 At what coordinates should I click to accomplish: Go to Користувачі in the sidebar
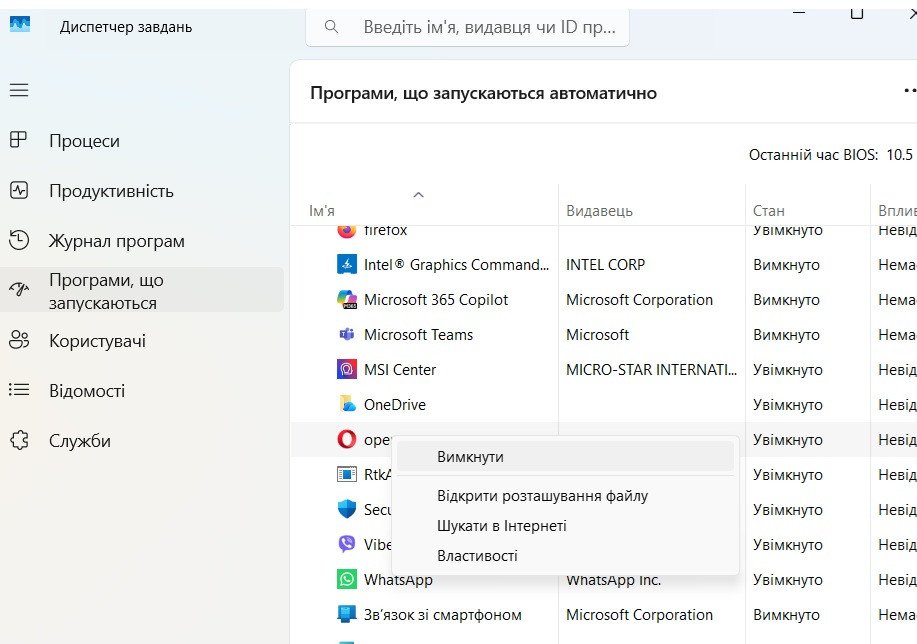(97, 341)
